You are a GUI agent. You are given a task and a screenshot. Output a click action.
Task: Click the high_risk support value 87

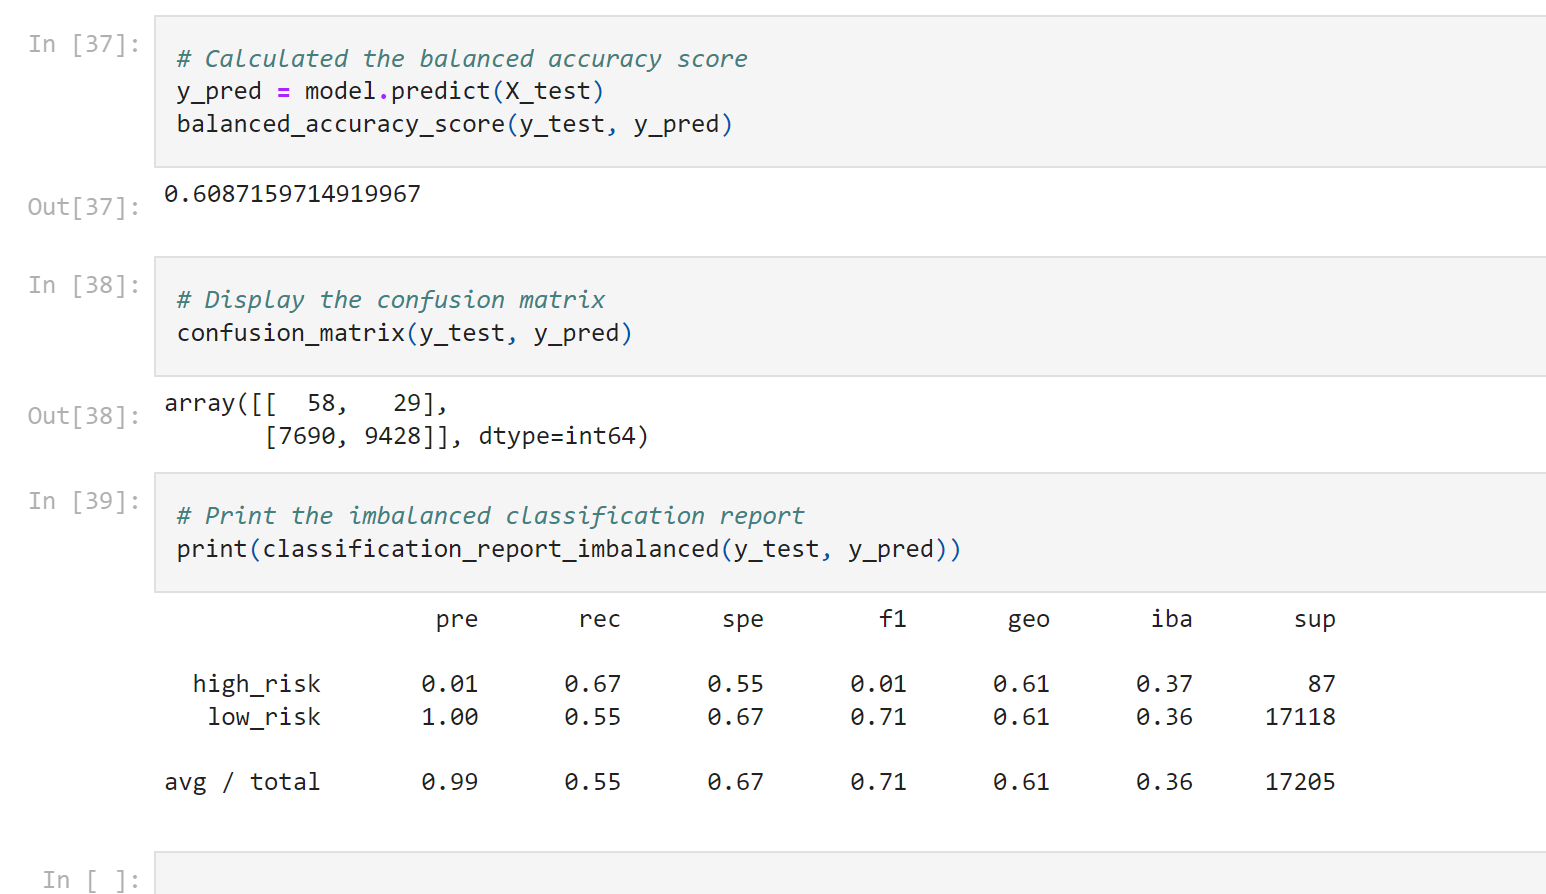click(1322, 684)
